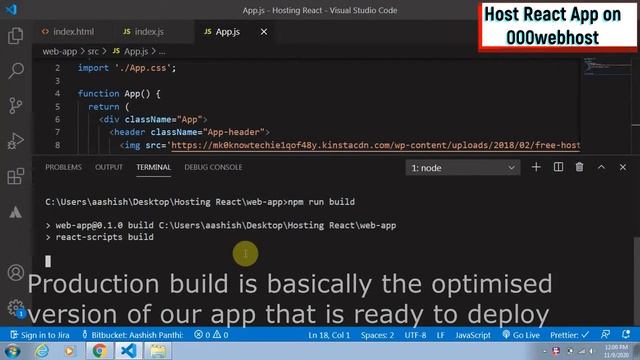This screenshot has width=640, height=360.
Task: Open media player from taskbar
Action: coord(69,351)
